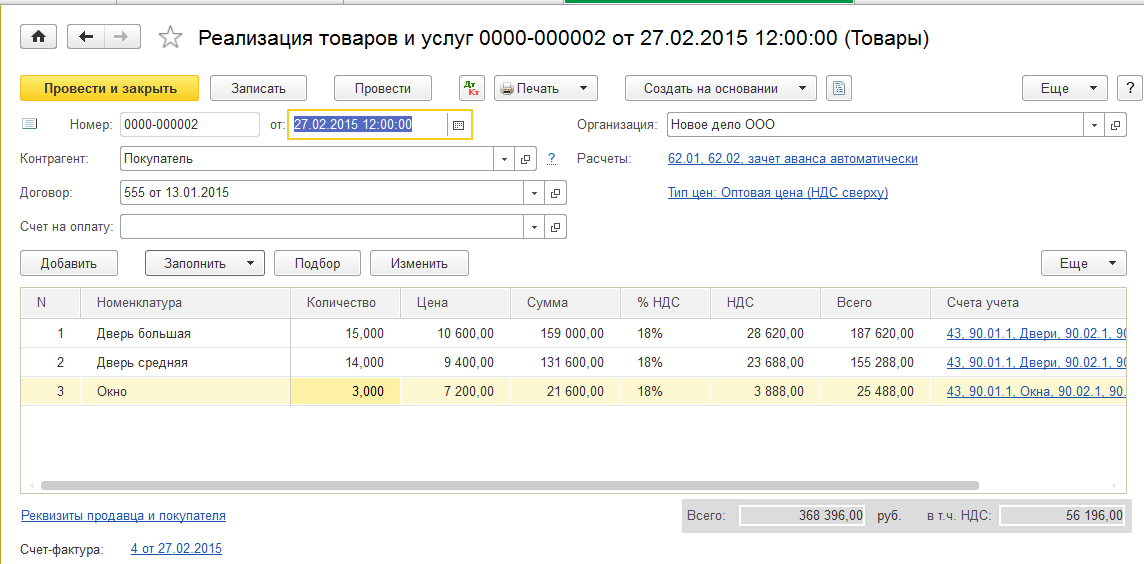Click the blue question mark near Контрагент

click(x=552, y=158)
